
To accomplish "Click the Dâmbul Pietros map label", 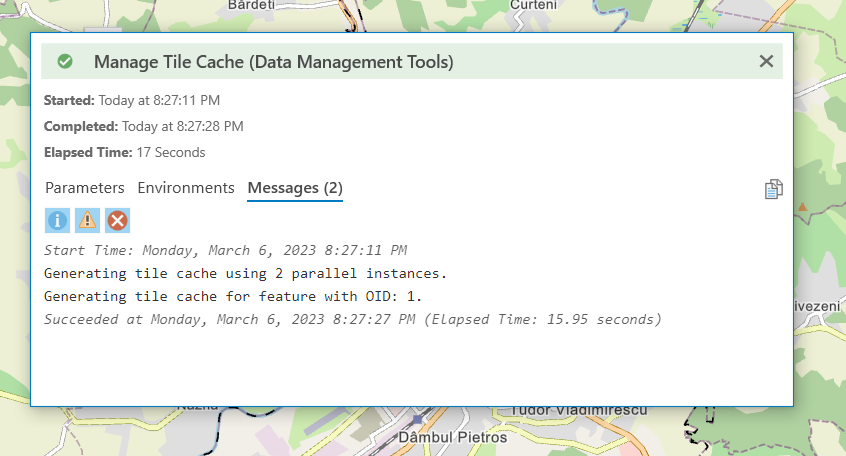I will click(x=453, y=438).
